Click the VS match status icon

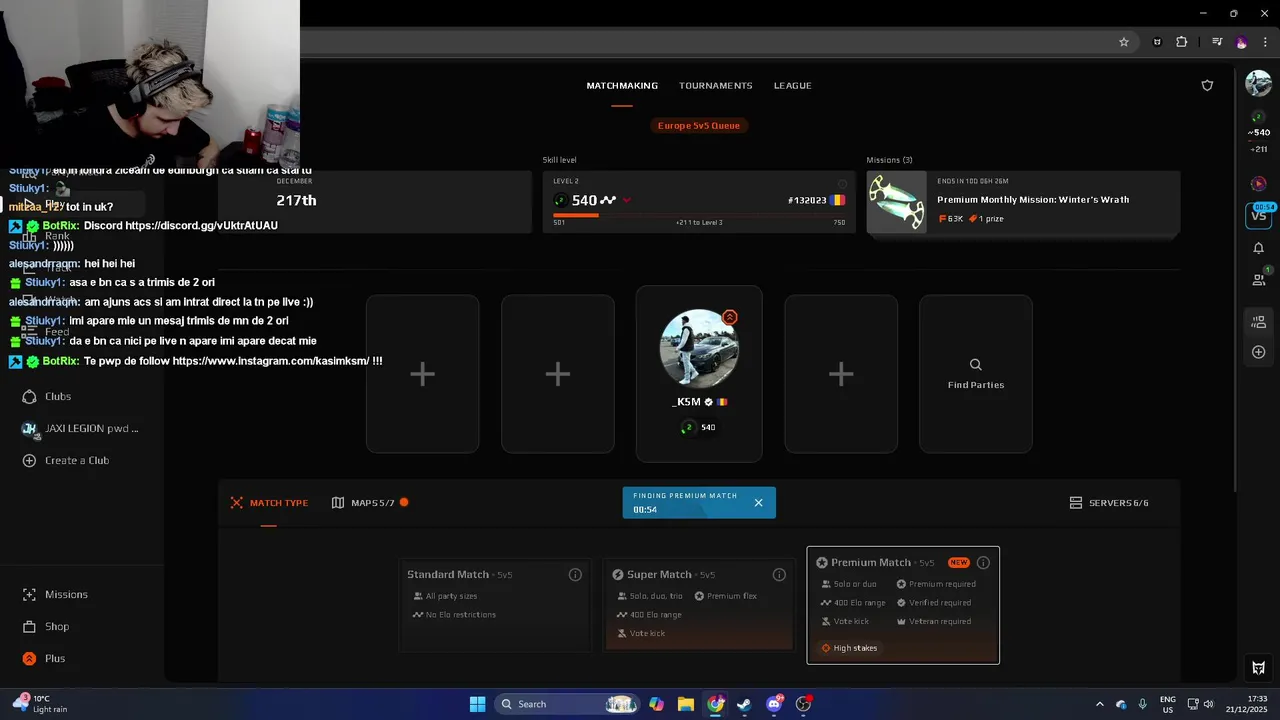(1258, 214)
